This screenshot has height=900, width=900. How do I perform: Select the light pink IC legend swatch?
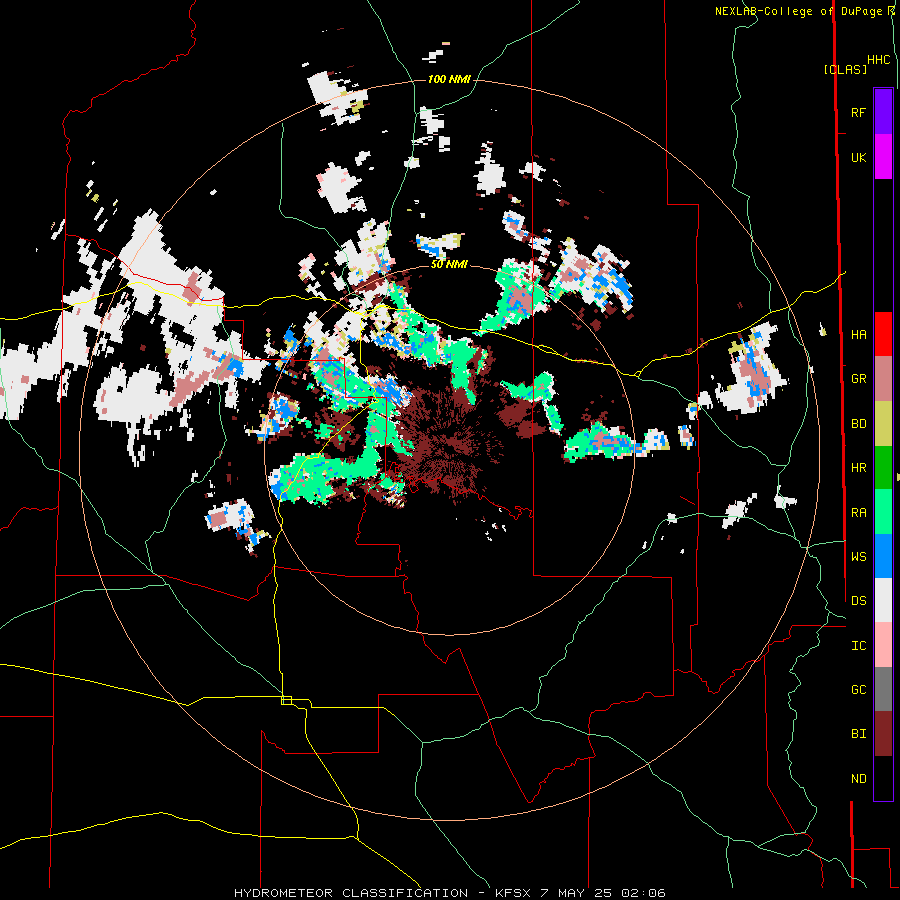[x=883, y=645]
